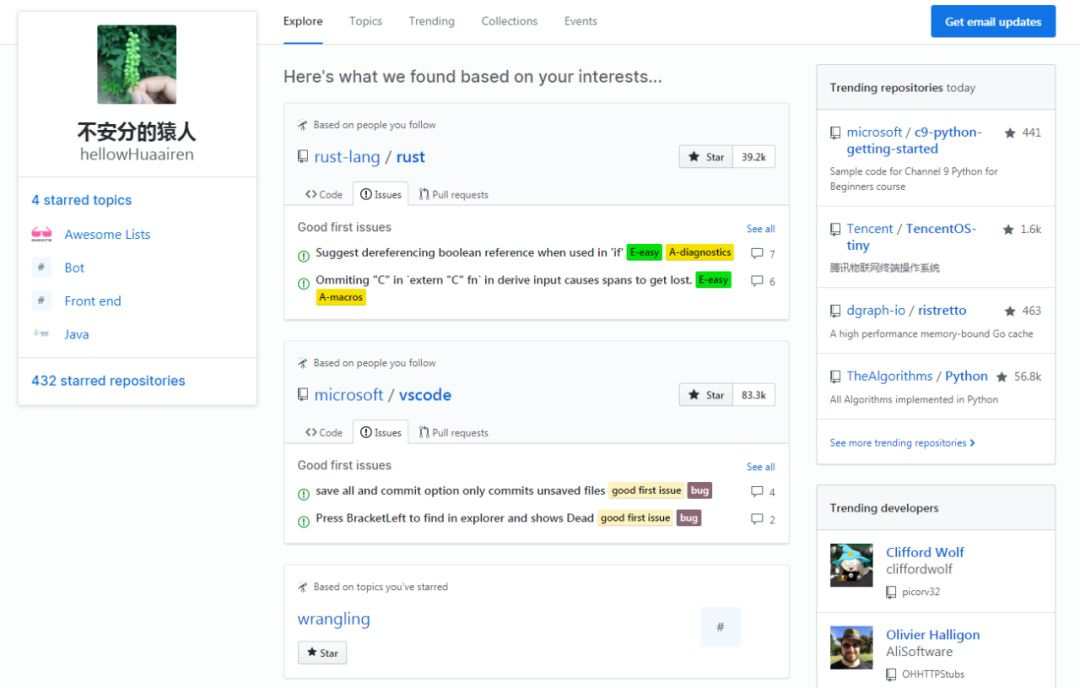Open Pull requests tab for microsoft / vscode

click(x=454, y=432)
